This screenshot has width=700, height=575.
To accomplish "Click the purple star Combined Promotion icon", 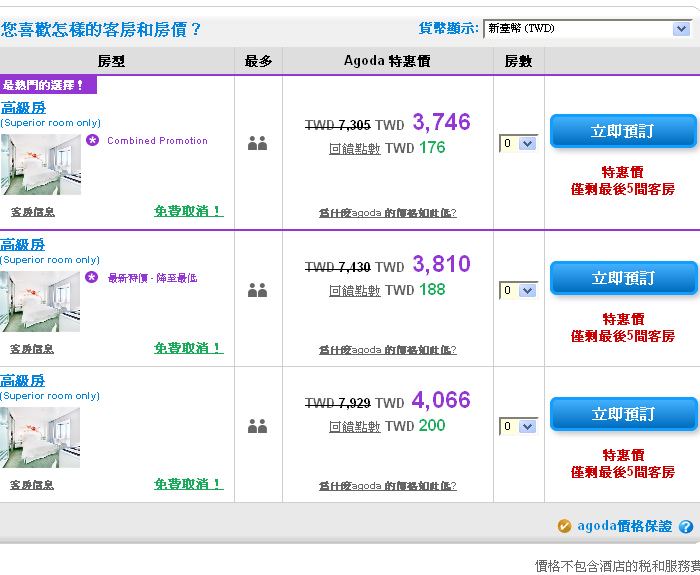I will (92, 140).
